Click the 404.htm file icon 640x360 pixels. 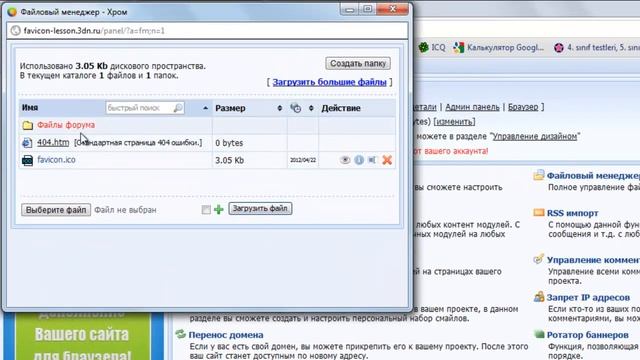click(x=27, y=143)
